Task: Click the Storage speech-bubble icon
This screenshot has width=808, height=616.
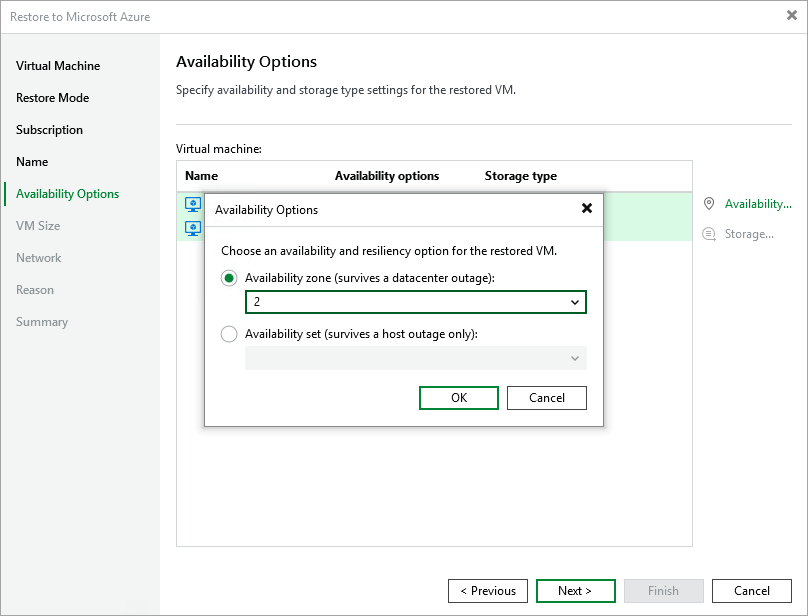Action: (x=708, y=233)
